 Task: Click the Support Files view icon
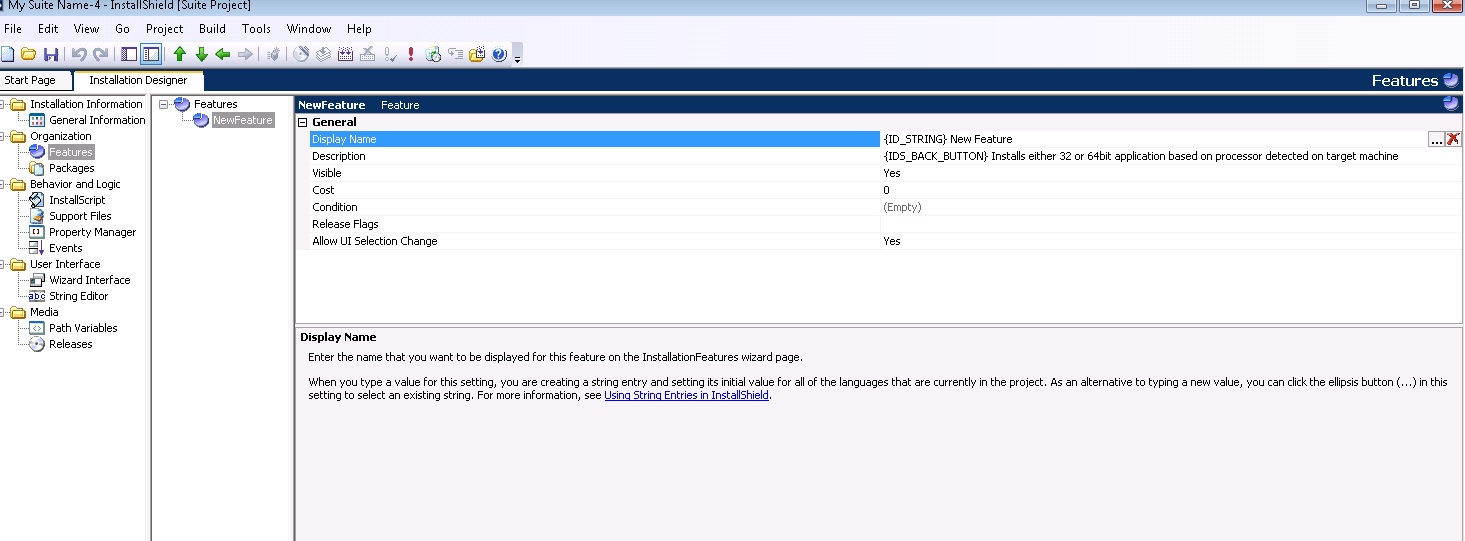37,216
